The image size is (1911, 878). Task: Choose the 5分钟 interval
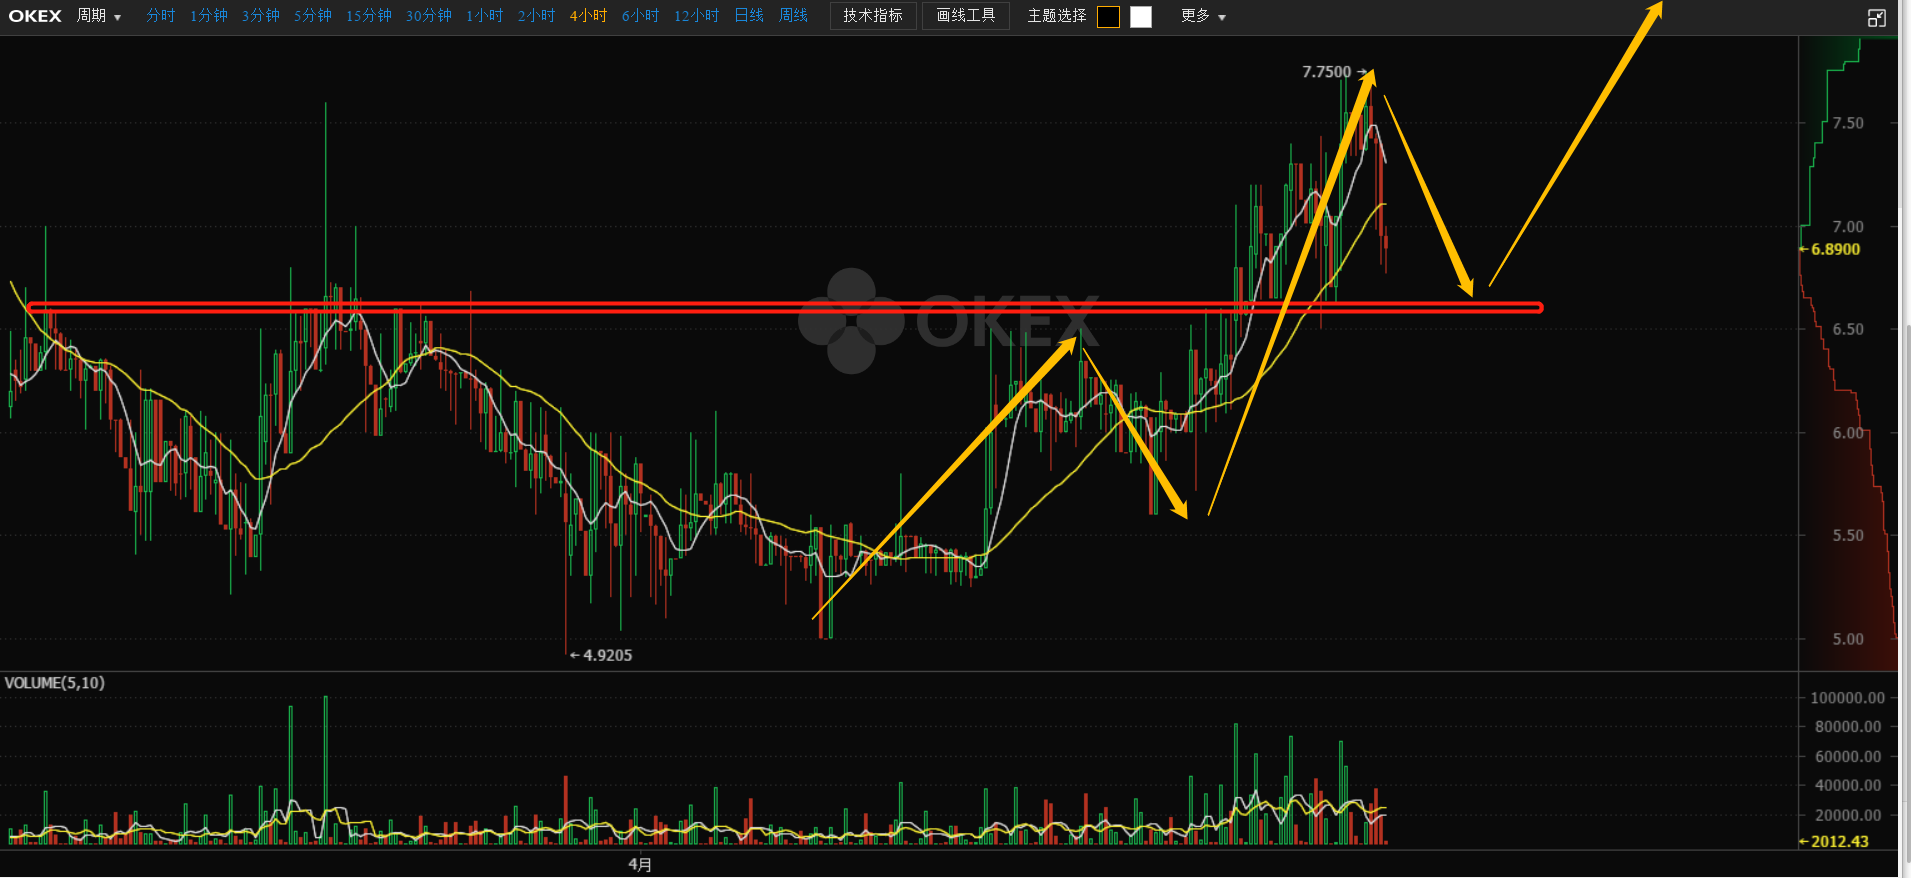tap(312, 16)
